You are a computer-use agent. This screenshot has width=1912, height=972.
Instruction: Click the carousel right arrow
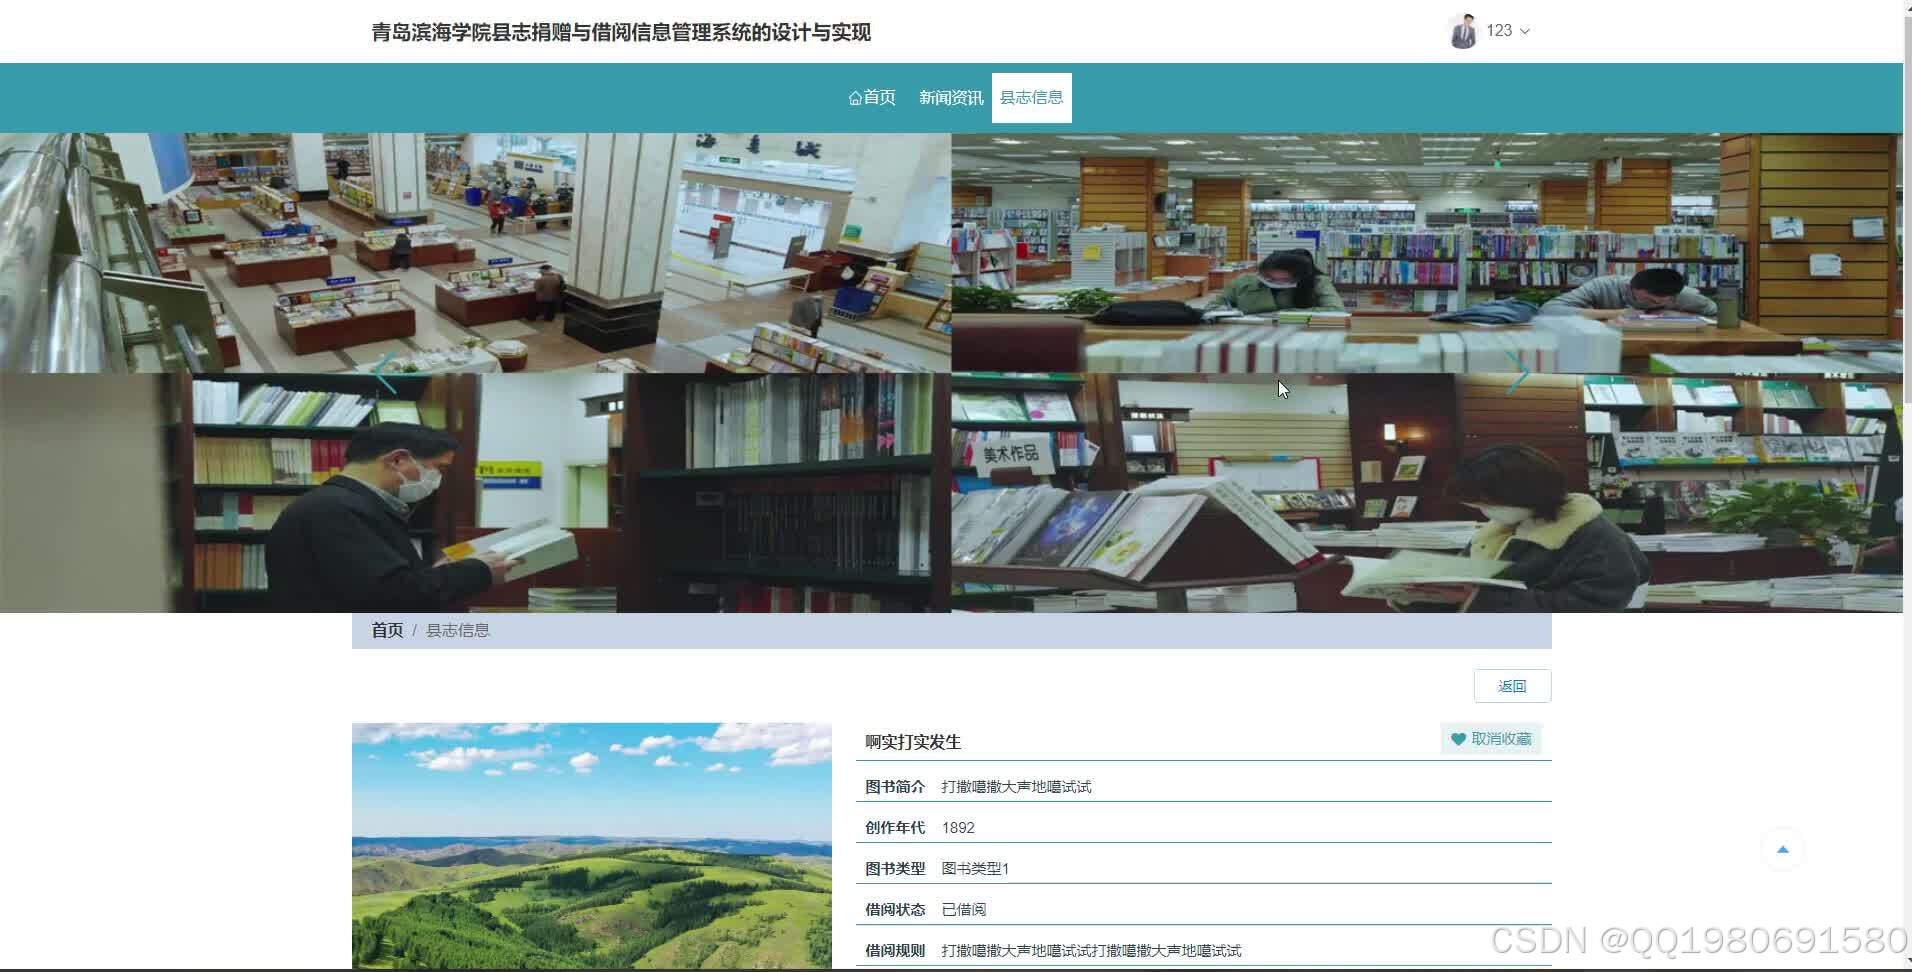[1519, 372]
